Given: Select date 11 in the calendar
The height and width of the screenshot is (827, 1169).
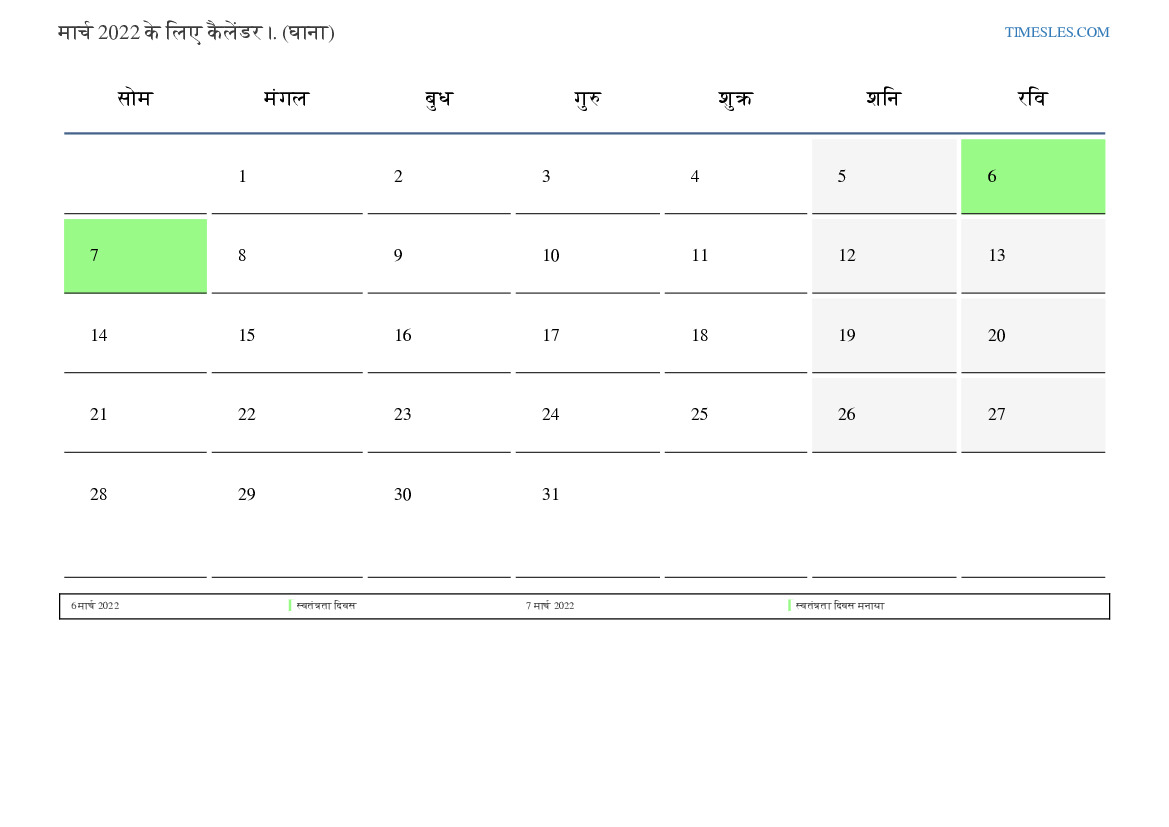Looking at the screenshot, I should click(736, 256).
